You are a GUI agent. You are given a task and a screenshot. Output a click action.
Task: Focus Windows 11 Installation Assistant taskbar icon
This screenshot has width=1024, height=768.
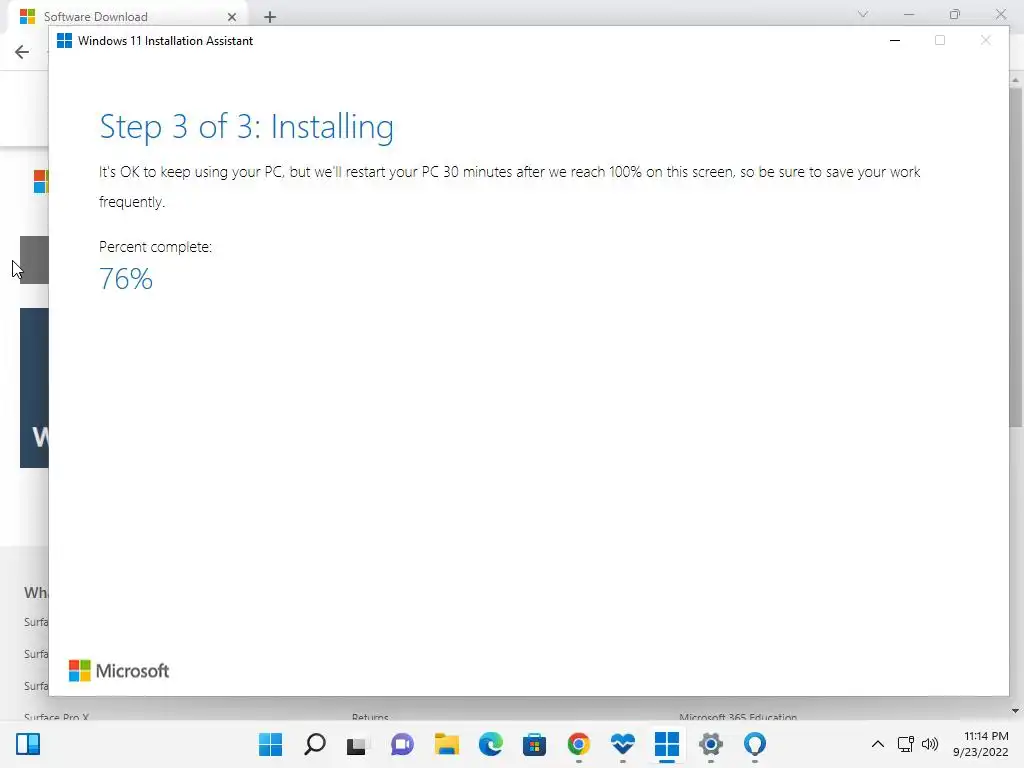[x=667, y=744]
